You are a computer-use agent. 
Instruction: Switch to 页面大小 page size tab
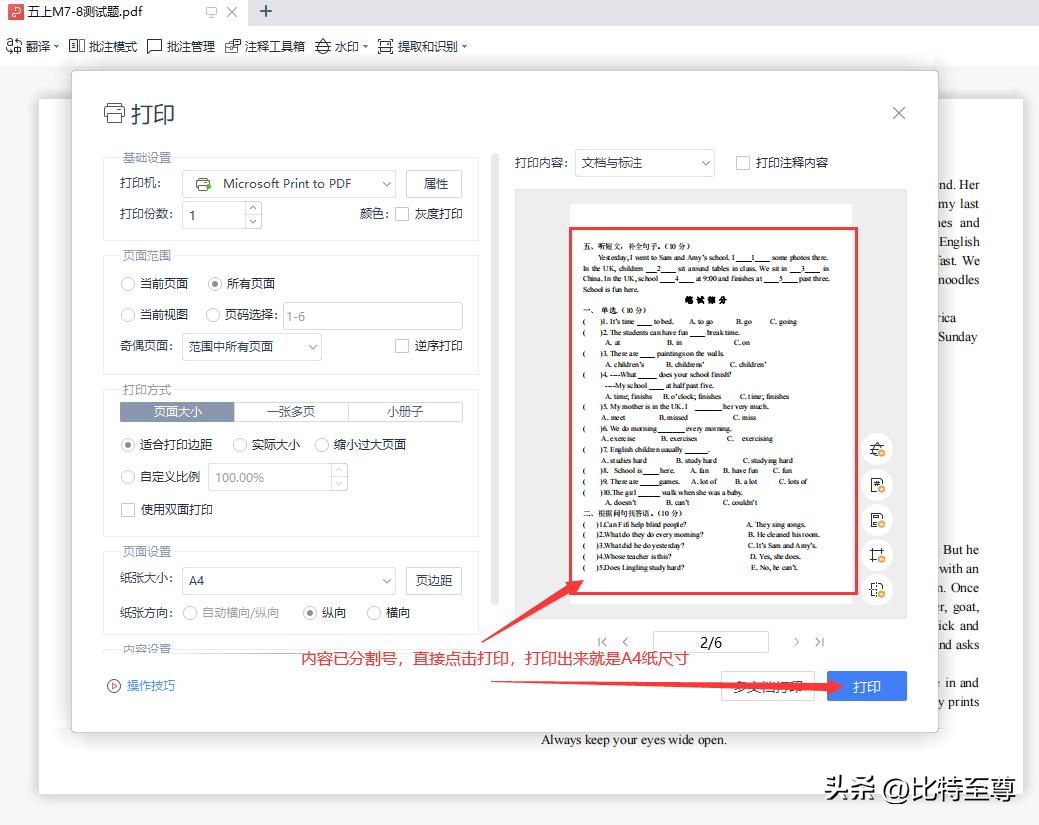(177, 412)
